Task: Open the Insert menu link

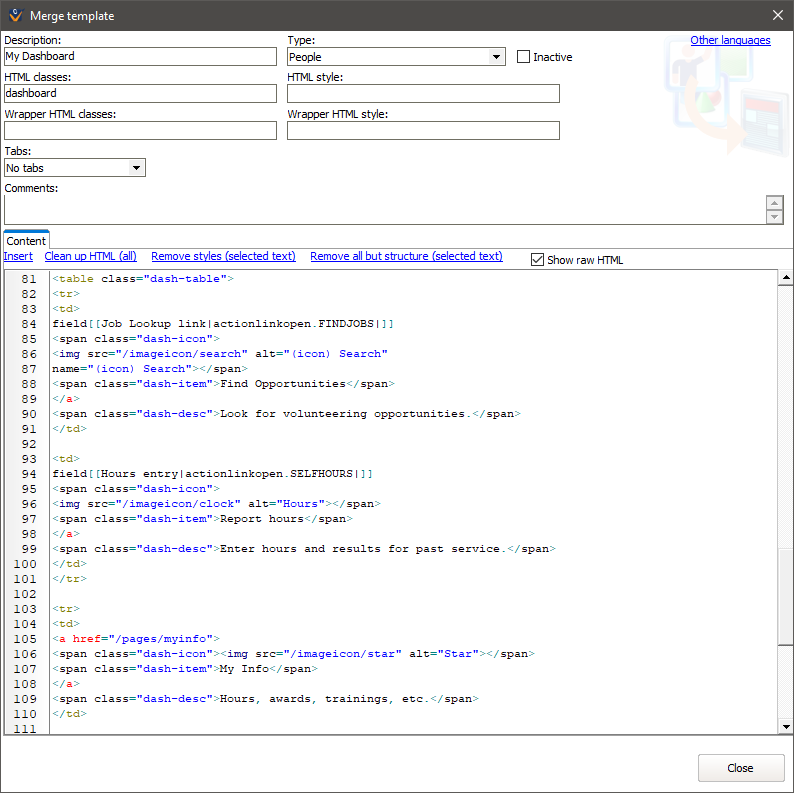Action: (x=18, y=256)
